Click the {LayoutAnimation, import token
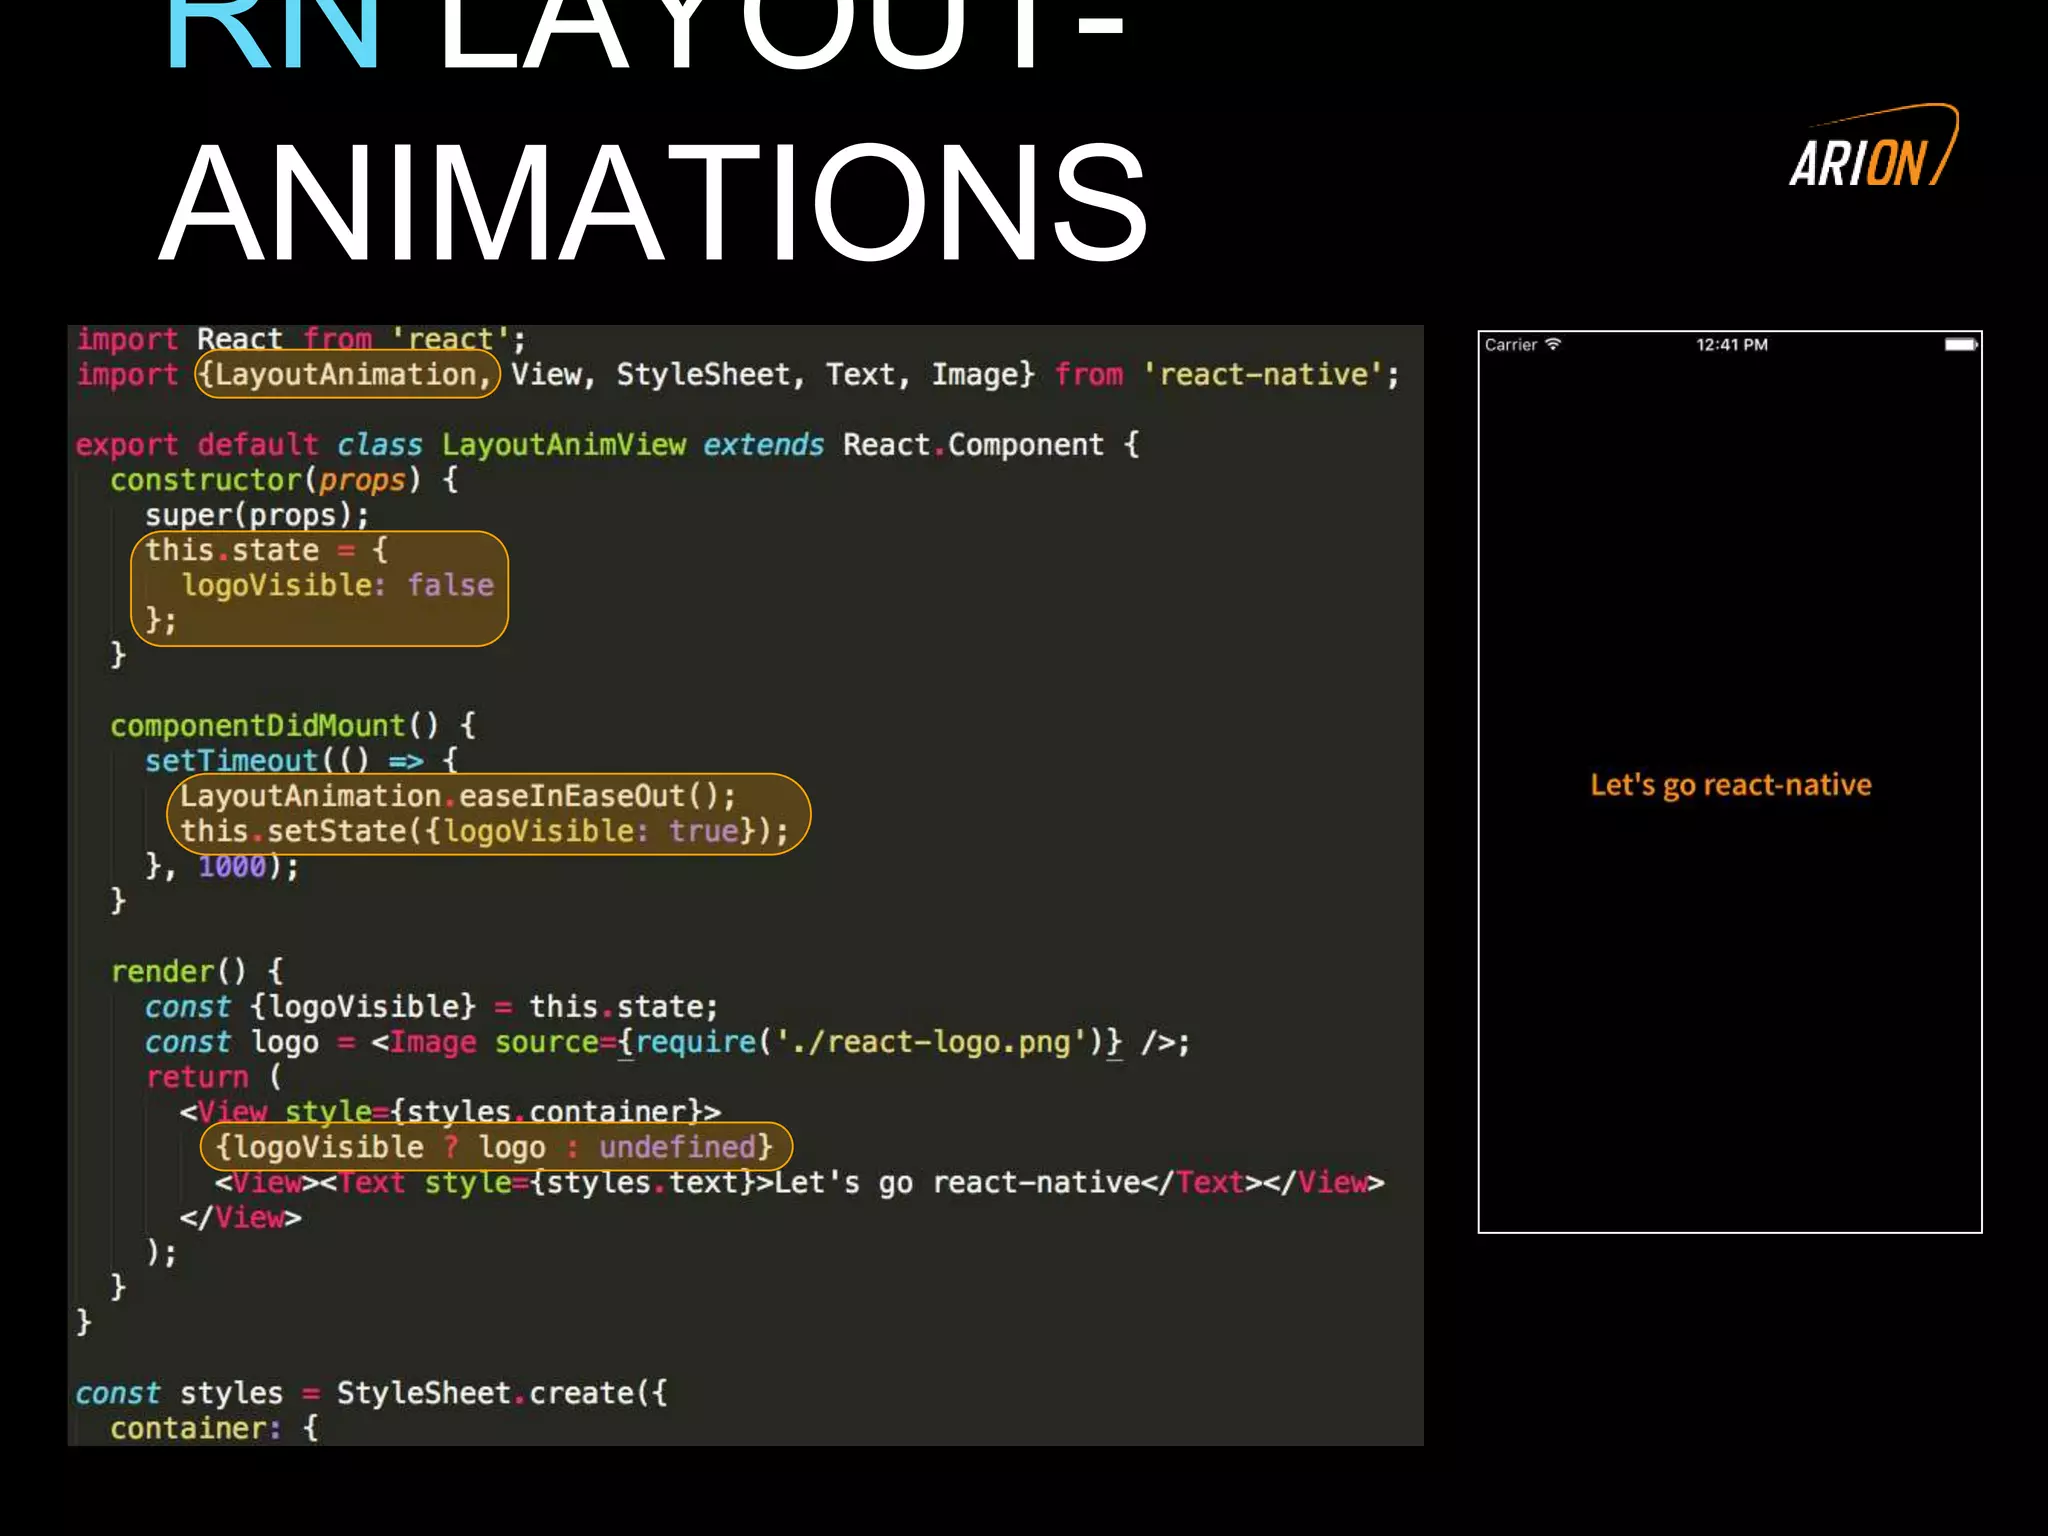Image resolution: width=2048 pixels, height=1536 pixels. [346, 374]
